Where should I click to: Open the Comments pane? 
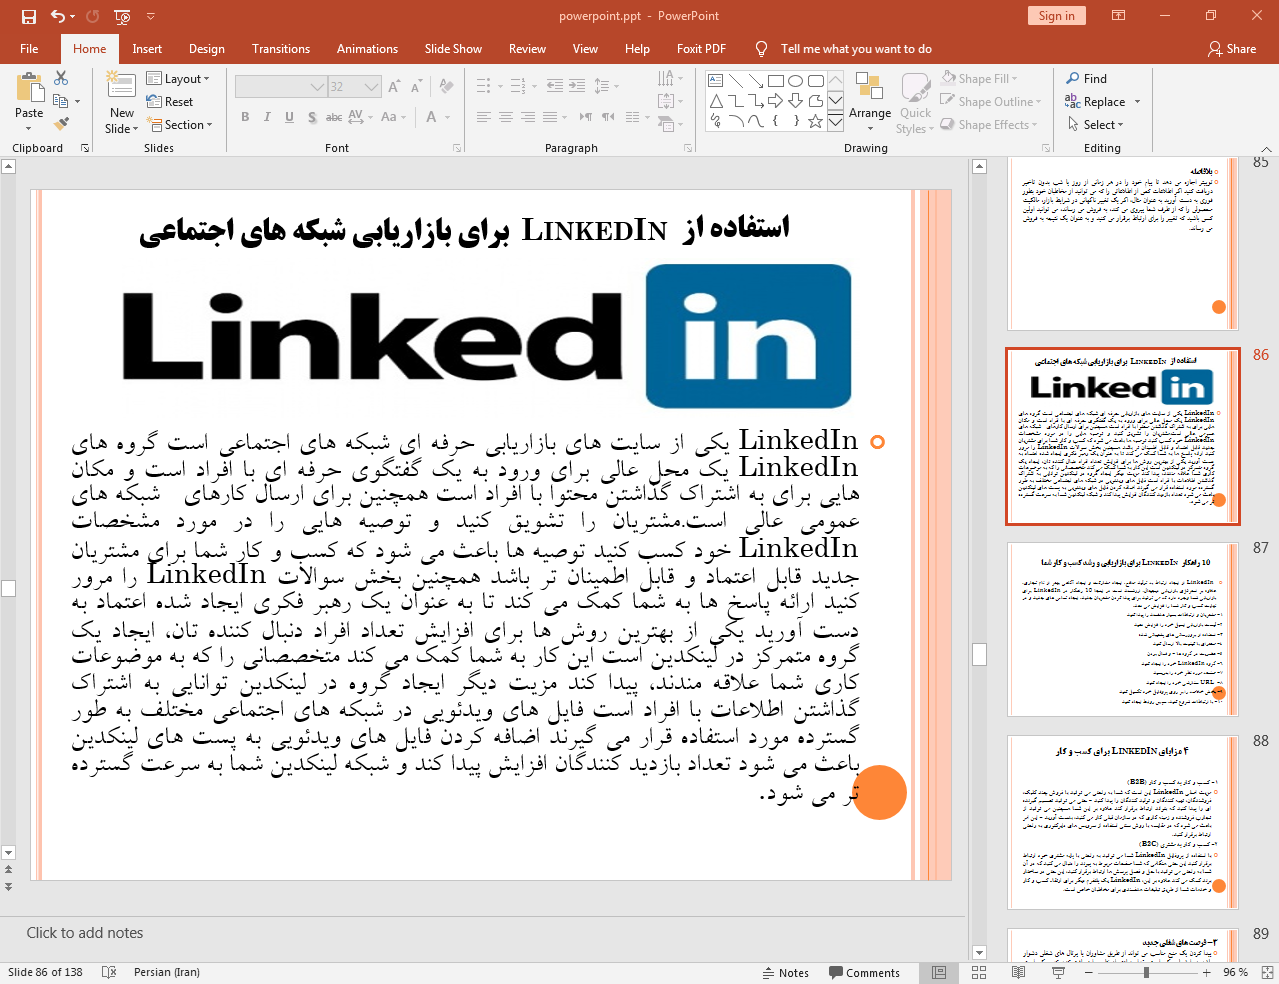(x=864, y=972)
